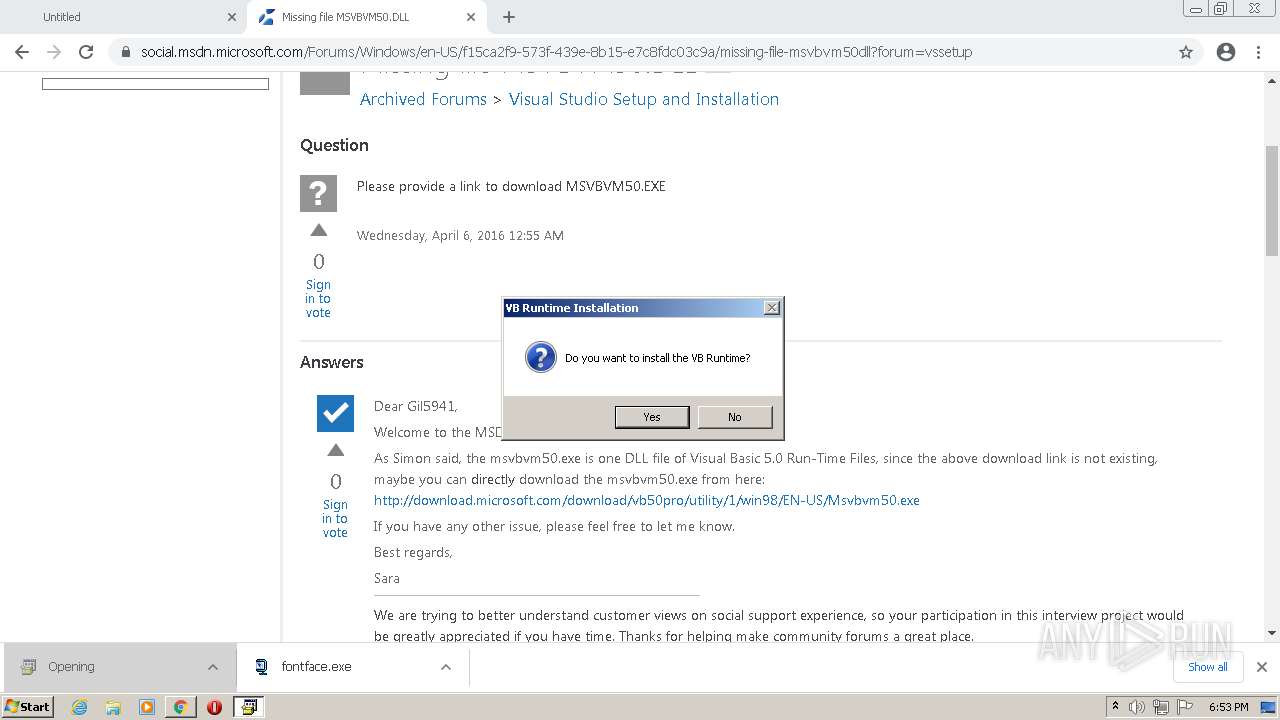Screen dimensions: 1280x720
Task: Go back to previous page
Action: pos(22,52)
